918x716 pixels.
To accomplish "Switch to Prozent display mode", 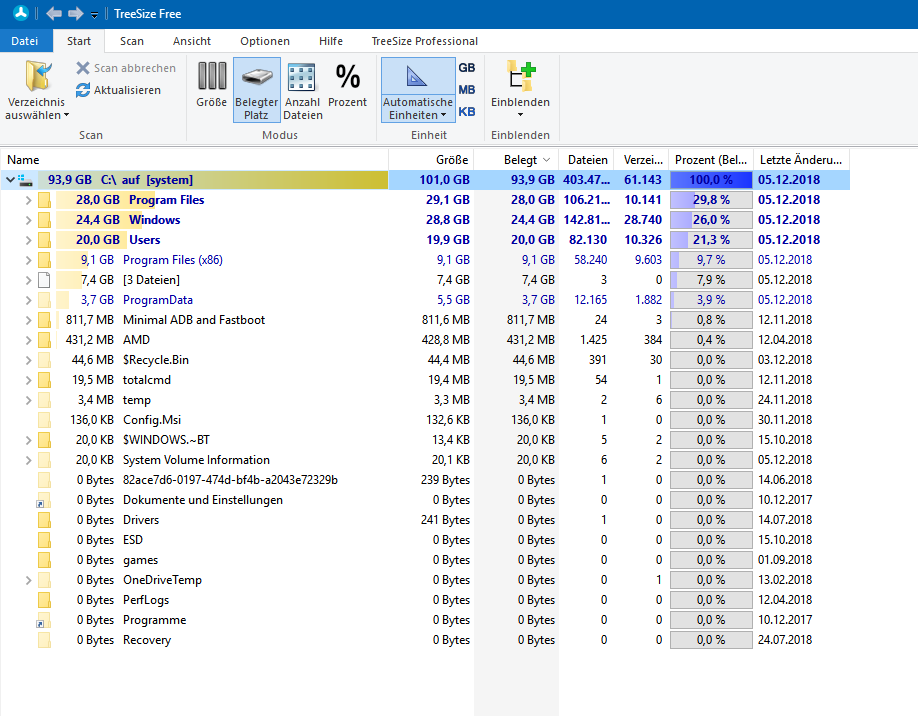I will [x=347, y=77].
